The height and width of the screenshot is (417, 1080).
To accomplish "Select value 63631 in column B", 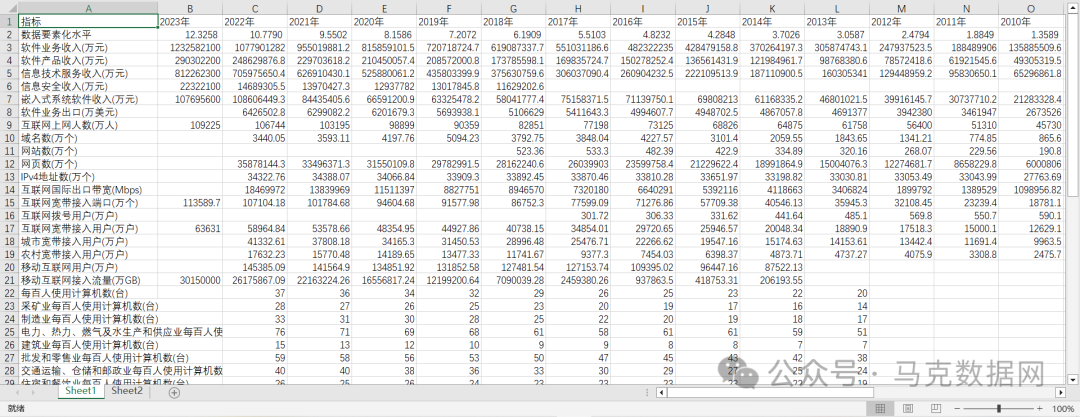I will (189, 228).
